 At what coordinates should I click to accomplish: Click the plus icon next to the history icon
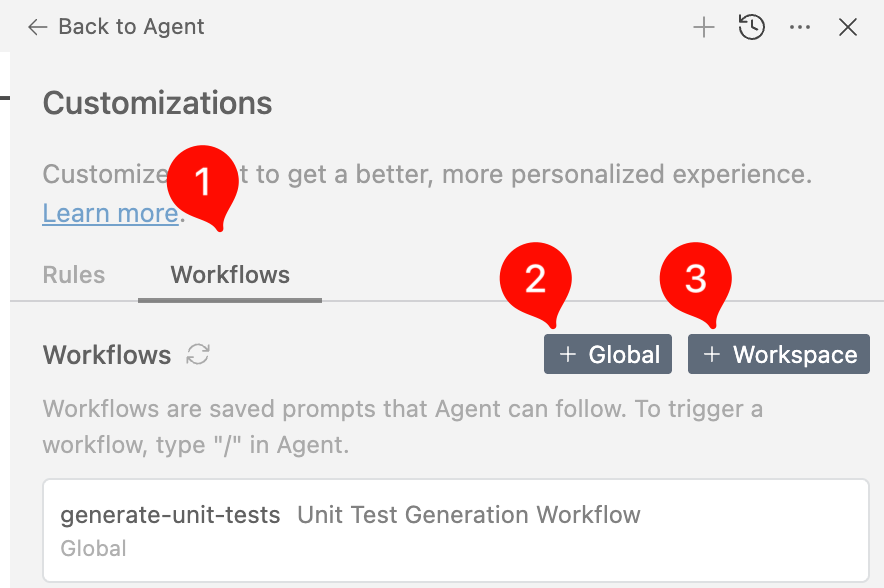703,27
